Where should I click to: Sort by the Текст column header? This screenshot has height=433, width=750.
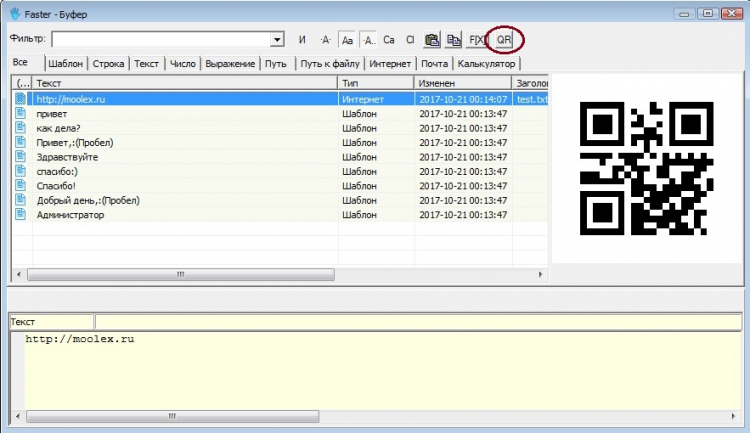[x=185, y=83]
